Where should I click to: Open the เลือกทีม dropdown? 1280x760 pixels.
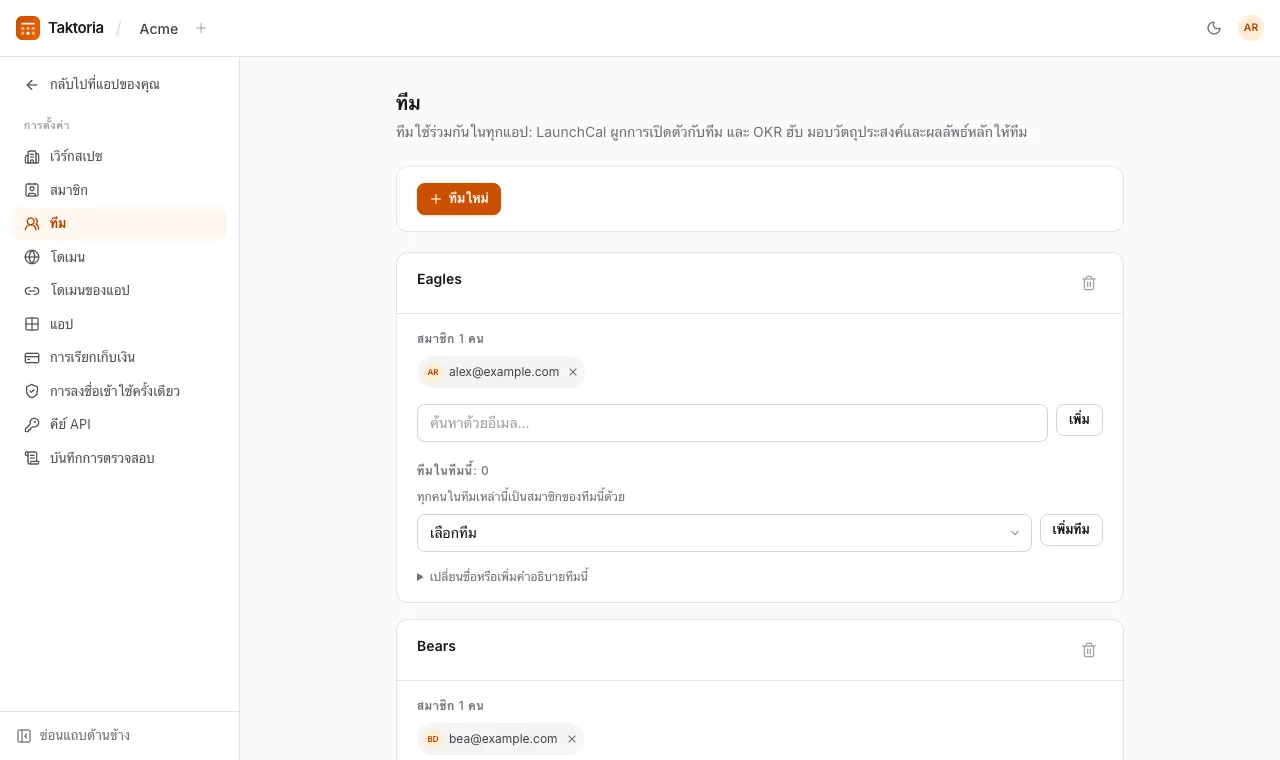tap(724, 533)
